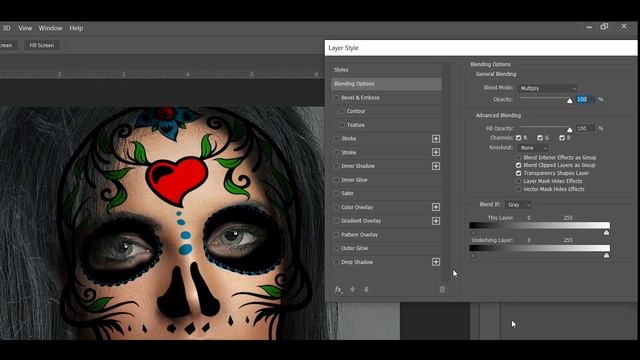Enable Texture checkbox
The width and height of the screenshot is (640, 360).
pos(342,125)
